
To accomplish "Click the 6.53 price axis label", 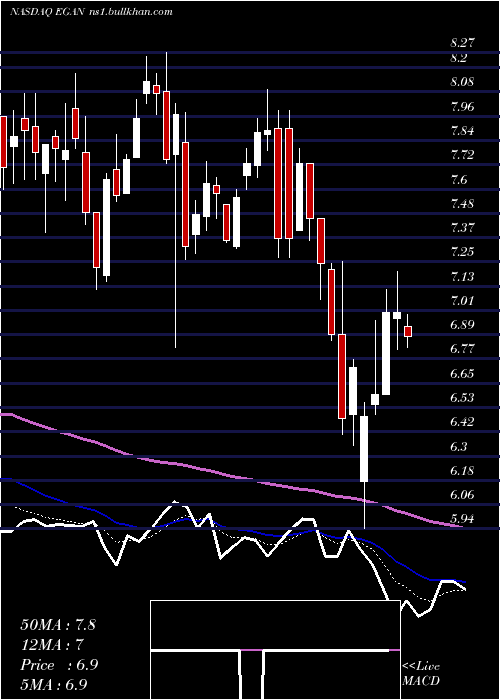I will [x=462, y=397].
